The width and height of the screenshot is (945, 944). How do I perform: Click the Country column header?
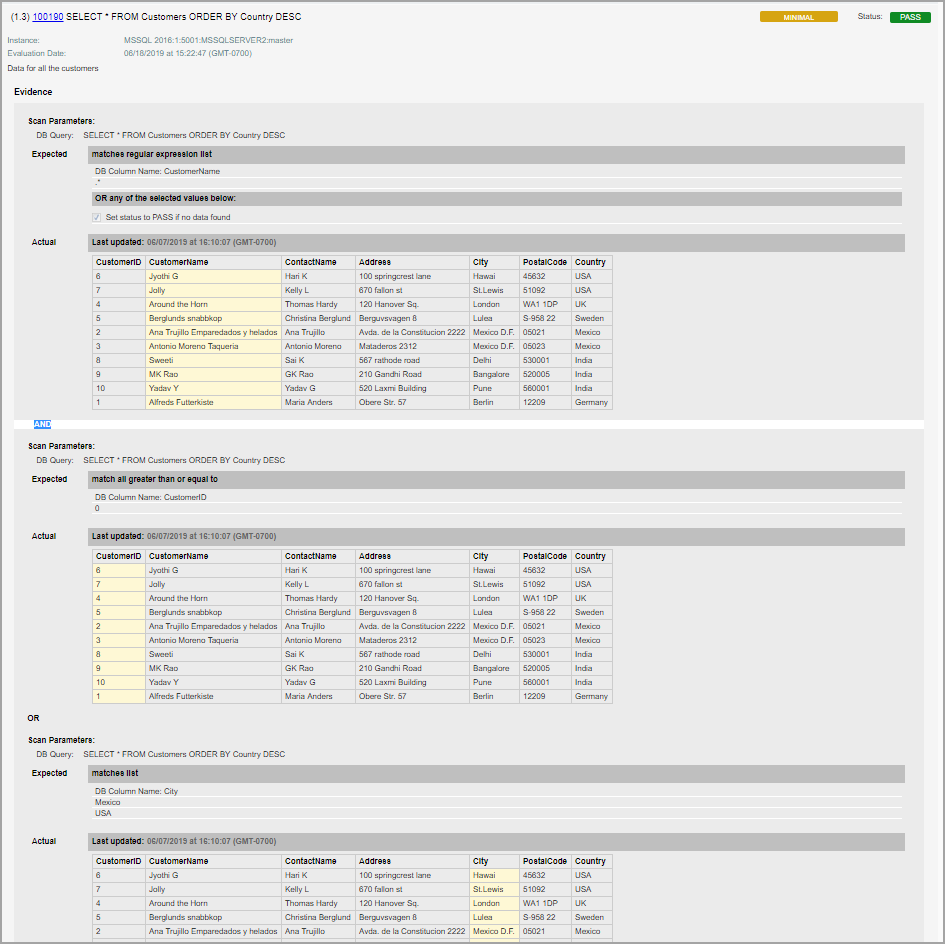[590, 262]
